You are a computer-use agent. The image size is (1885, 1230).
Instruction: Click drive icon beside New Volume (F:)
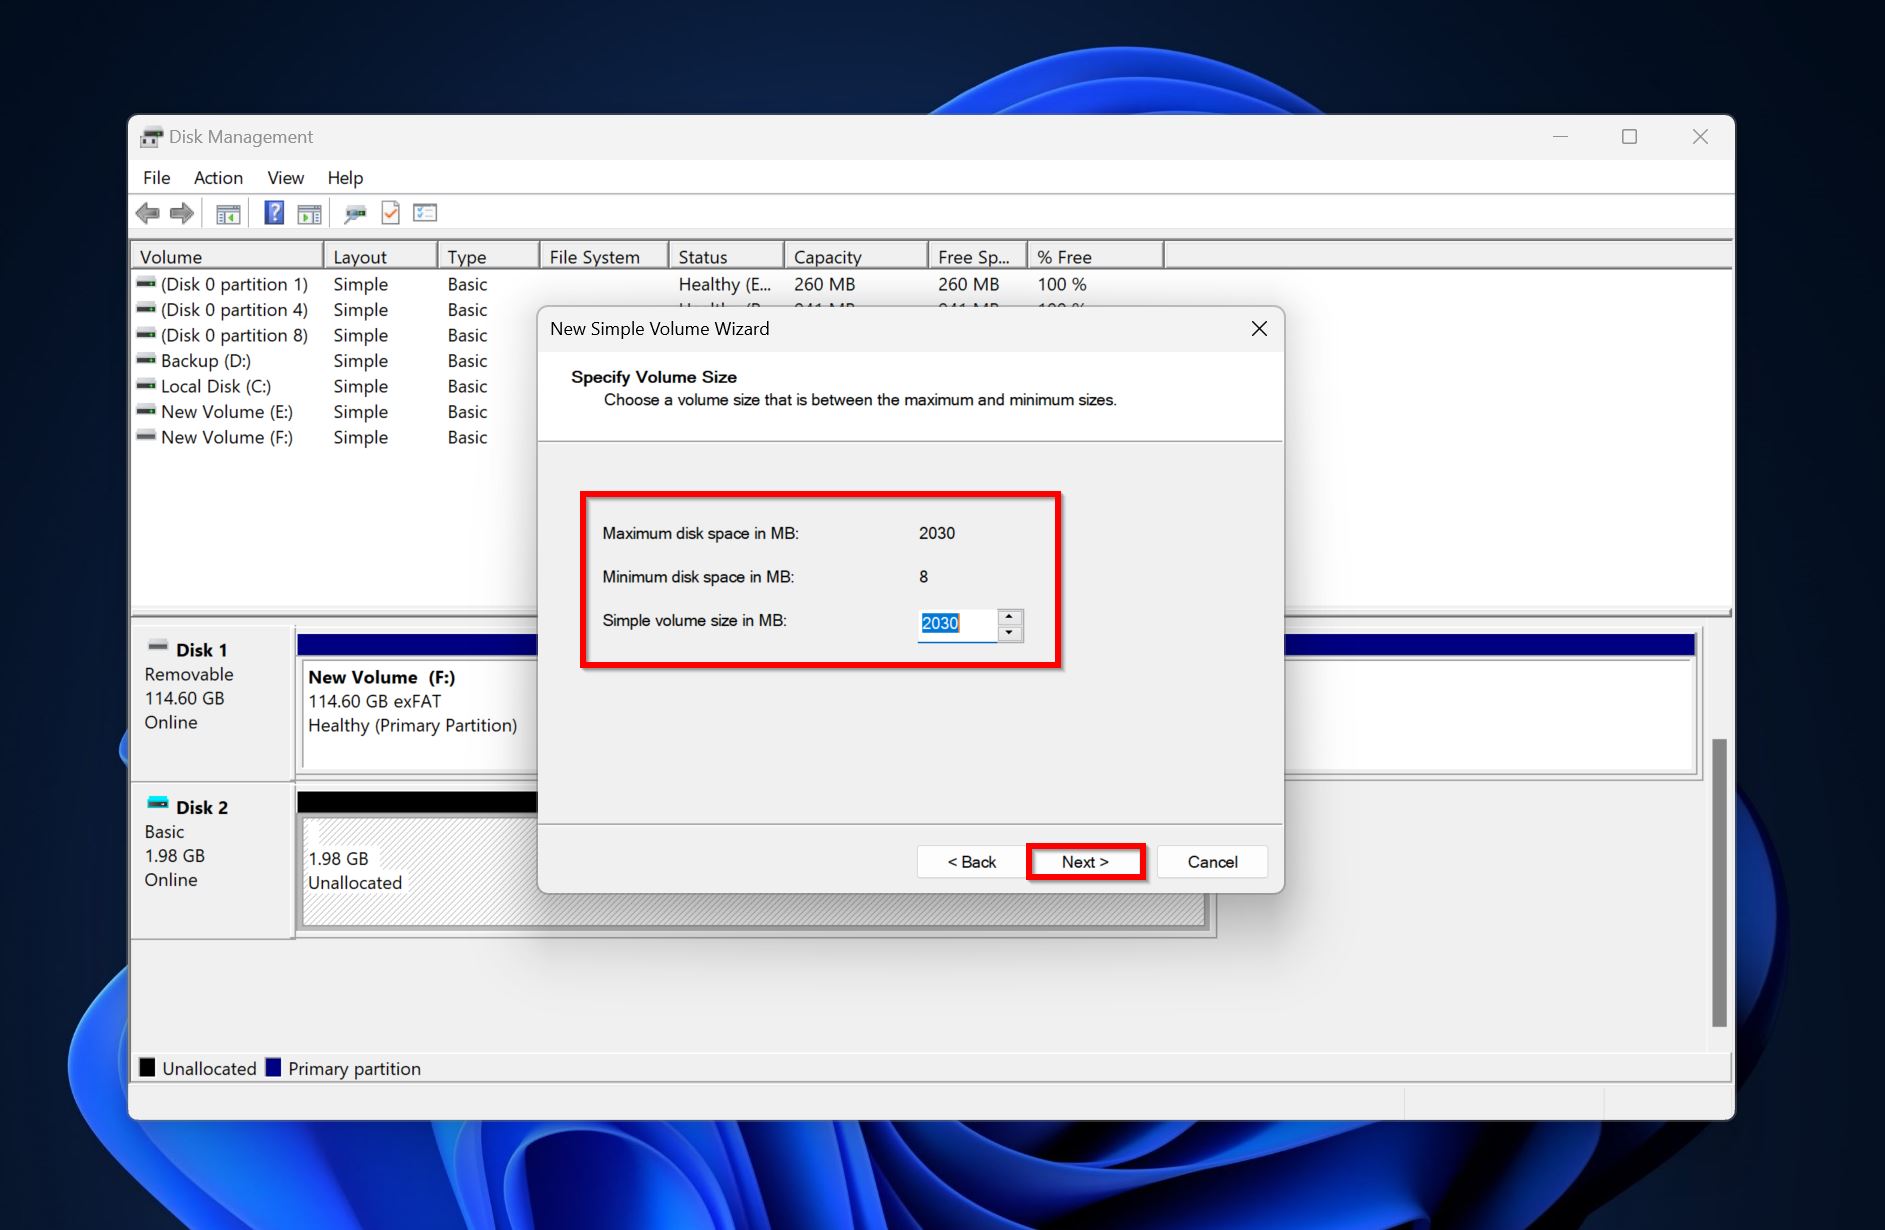pos(146,436)
